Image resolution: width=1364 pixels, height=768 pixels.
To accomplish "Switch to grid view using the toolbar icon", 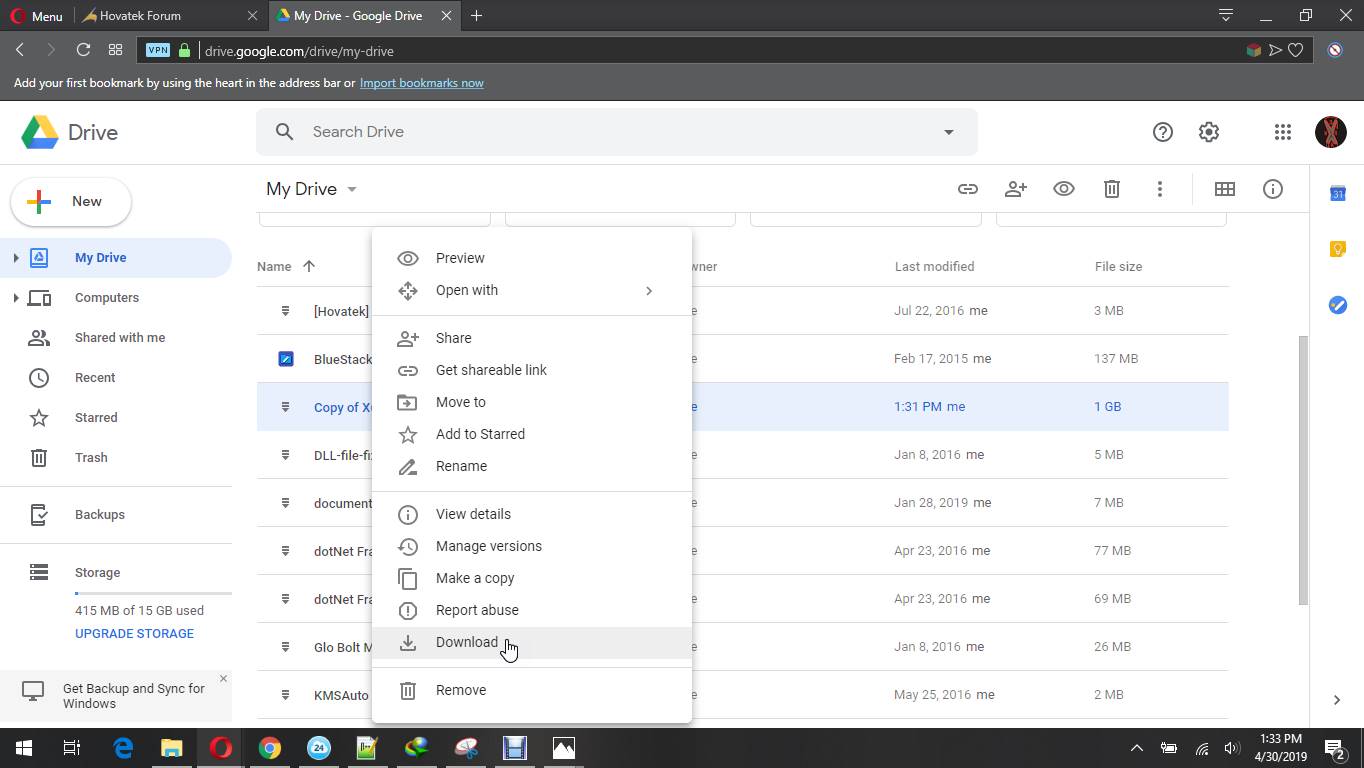I will pos(1225,188).
